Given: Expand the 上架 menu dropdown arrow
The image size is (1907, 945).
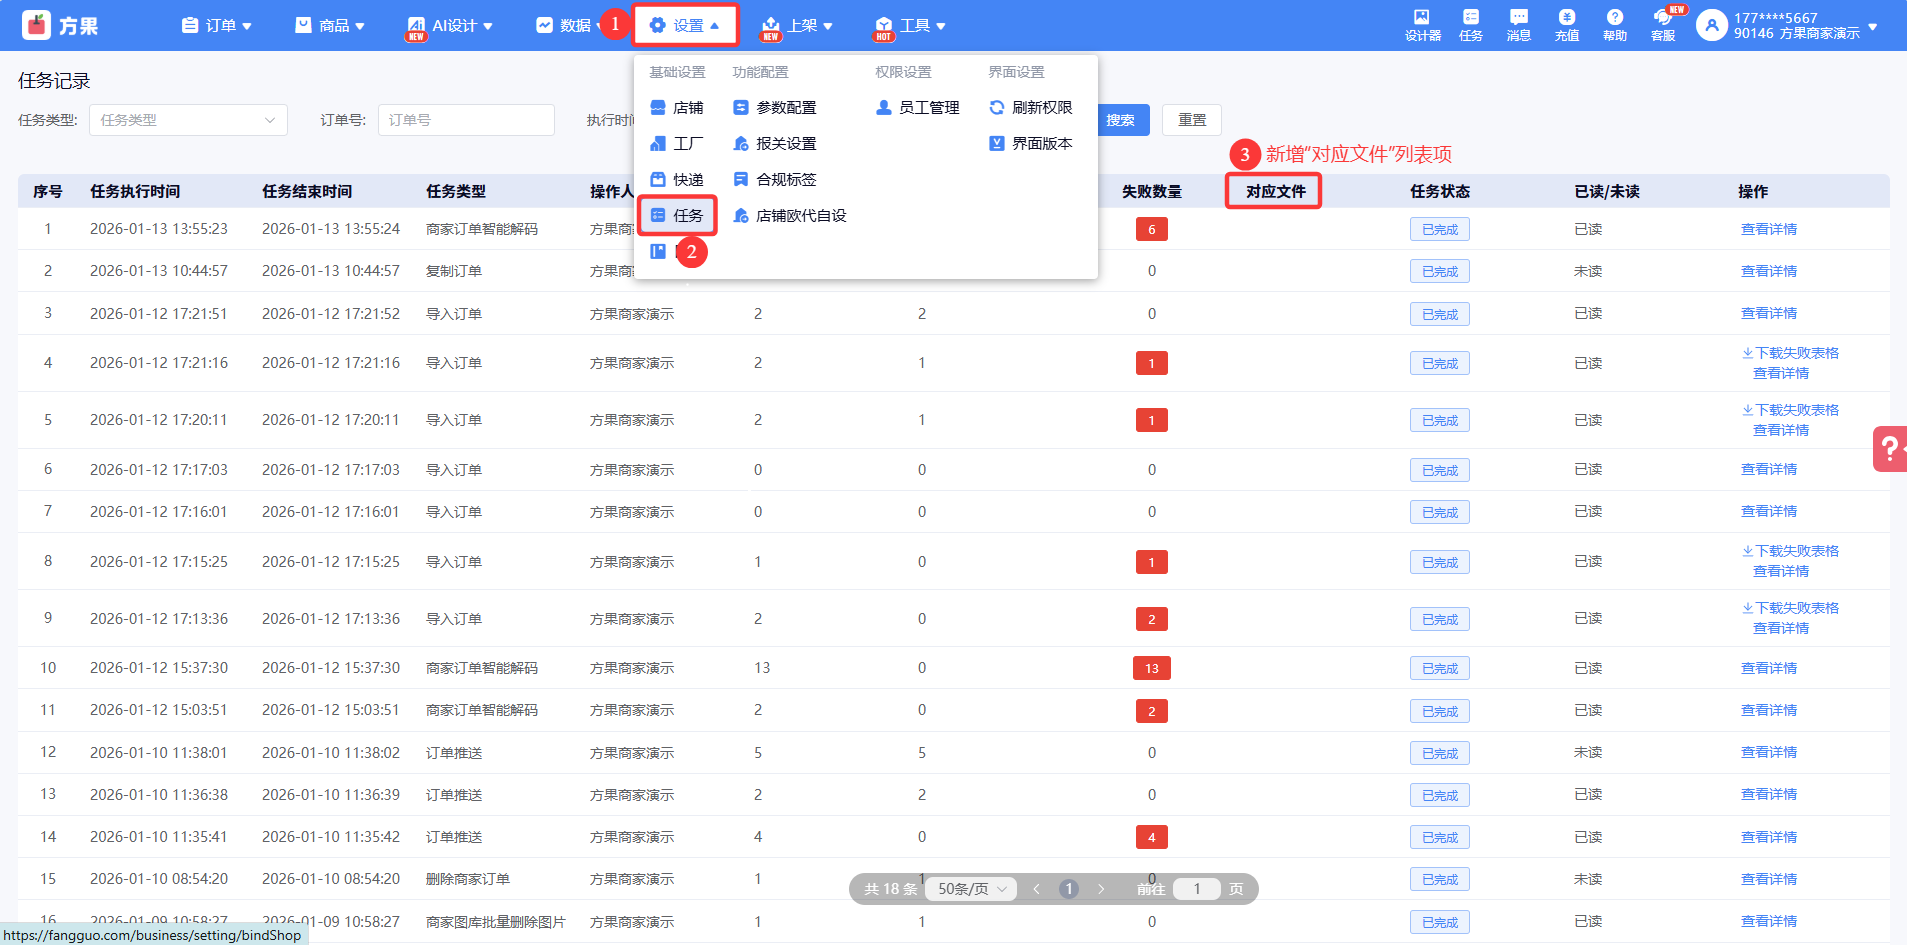Looking at the screenshot, I should (x=828, y=26).
